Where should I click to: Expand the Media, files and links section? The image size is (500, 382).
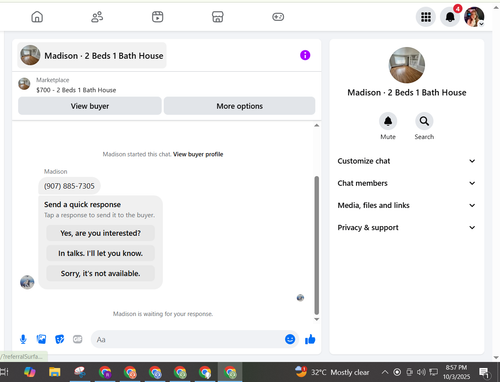407,205
